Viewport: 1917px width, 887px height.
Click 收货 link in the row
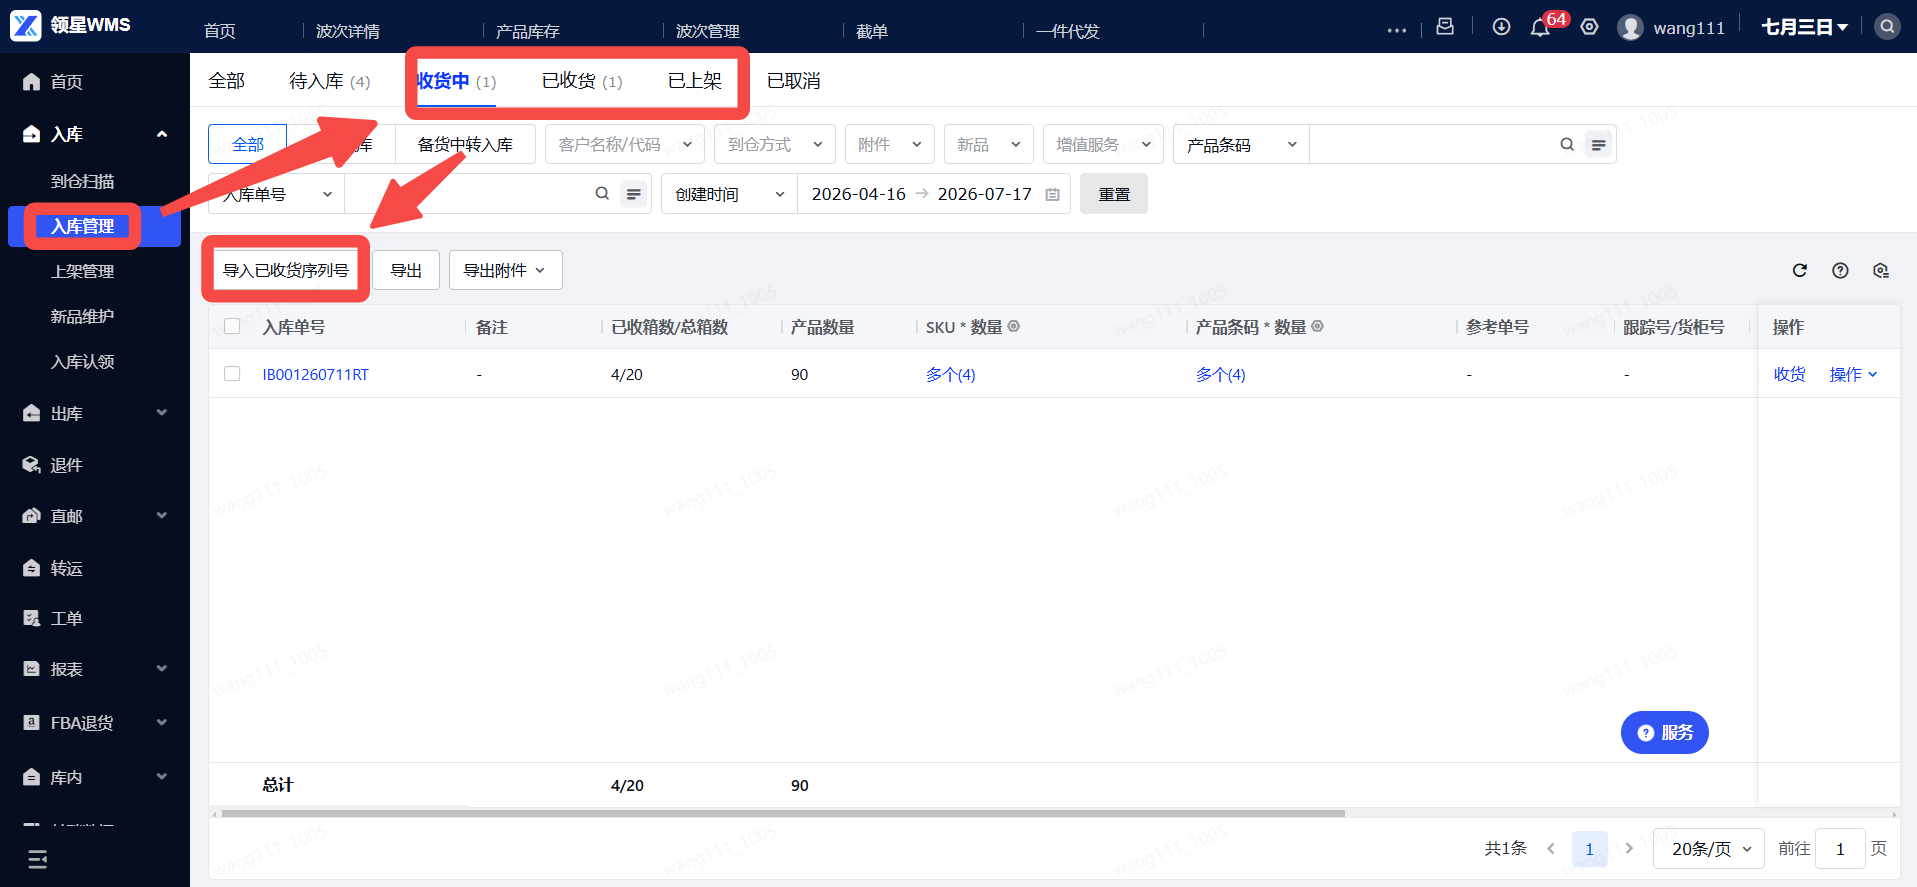1790,374
